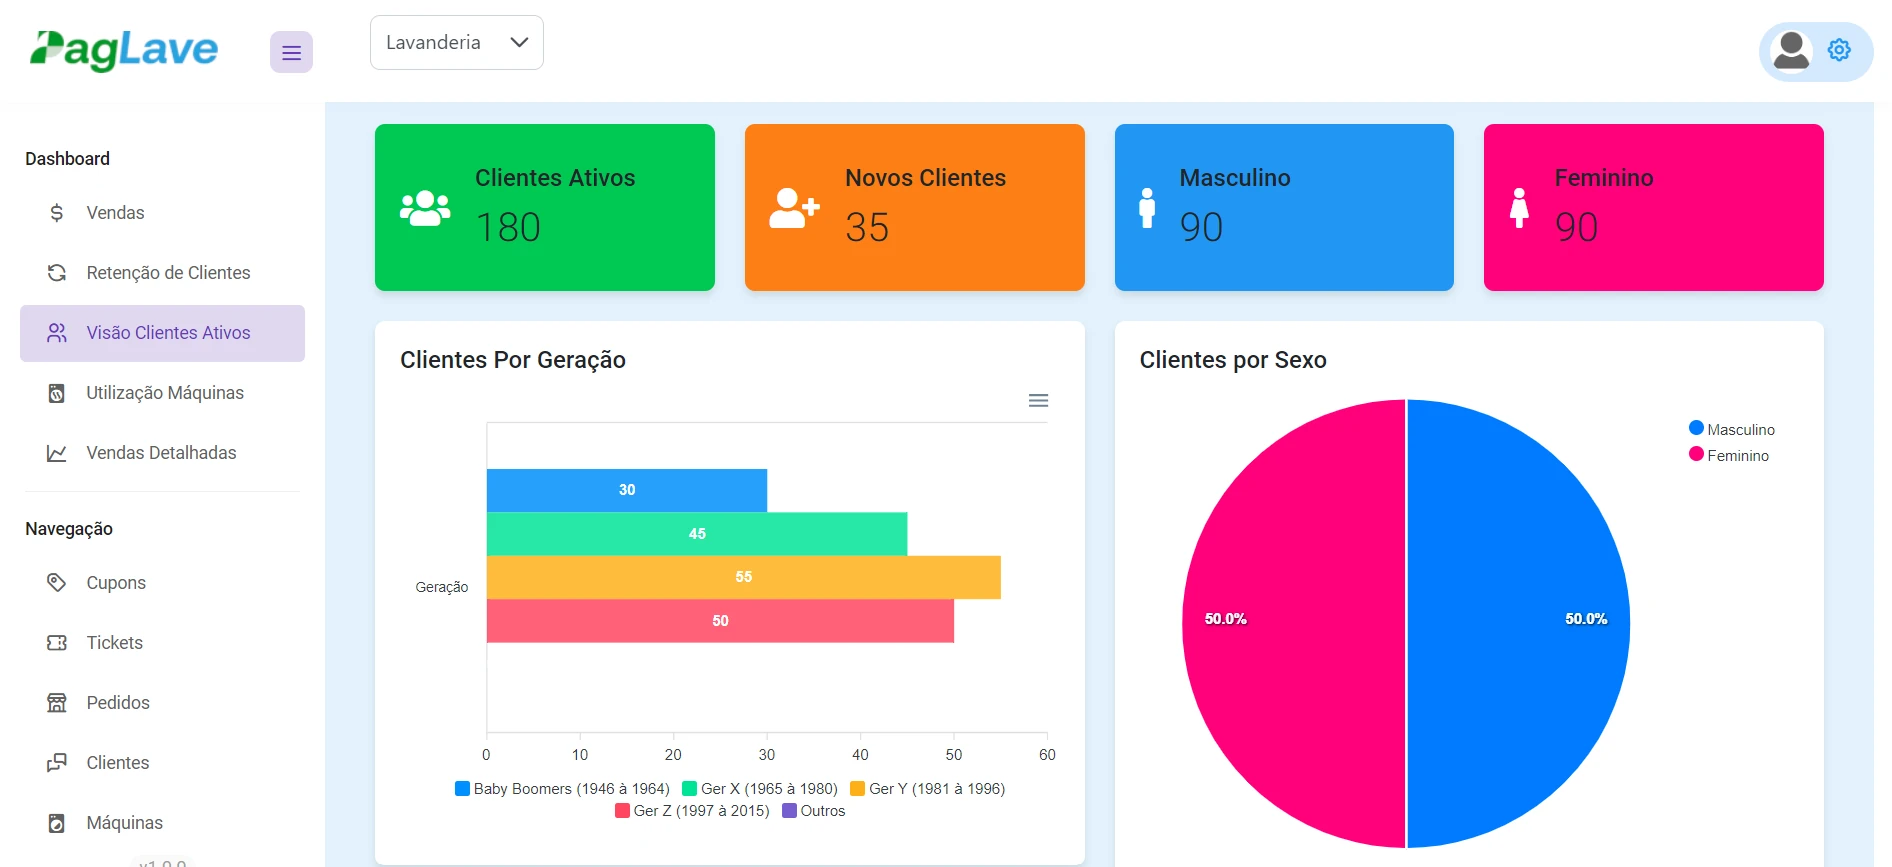Toggle Ger Z (1997 à 2015) legend series
The image size is (1892, 867).
692,811
